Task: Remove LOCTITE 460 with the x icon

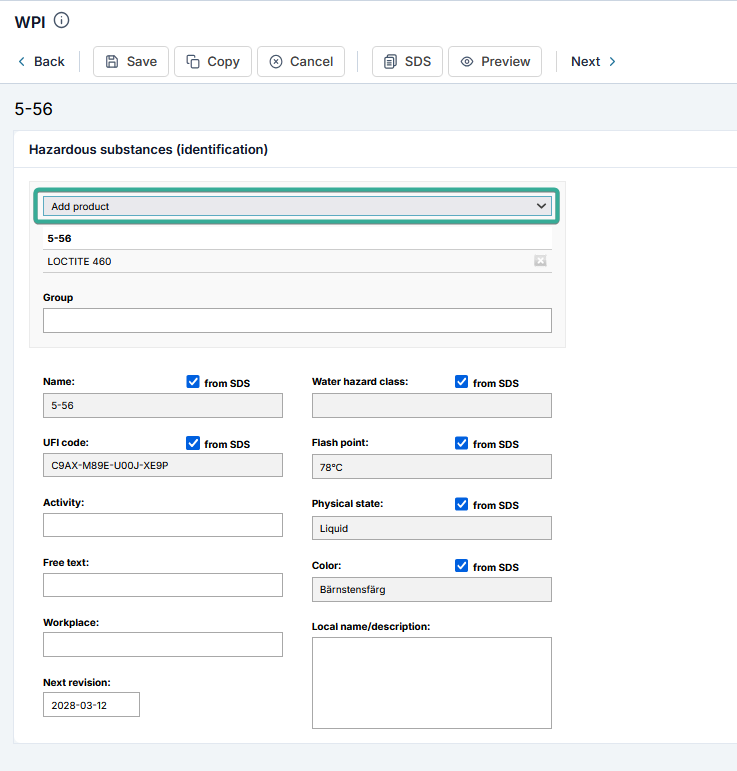Action: [540, 261]
